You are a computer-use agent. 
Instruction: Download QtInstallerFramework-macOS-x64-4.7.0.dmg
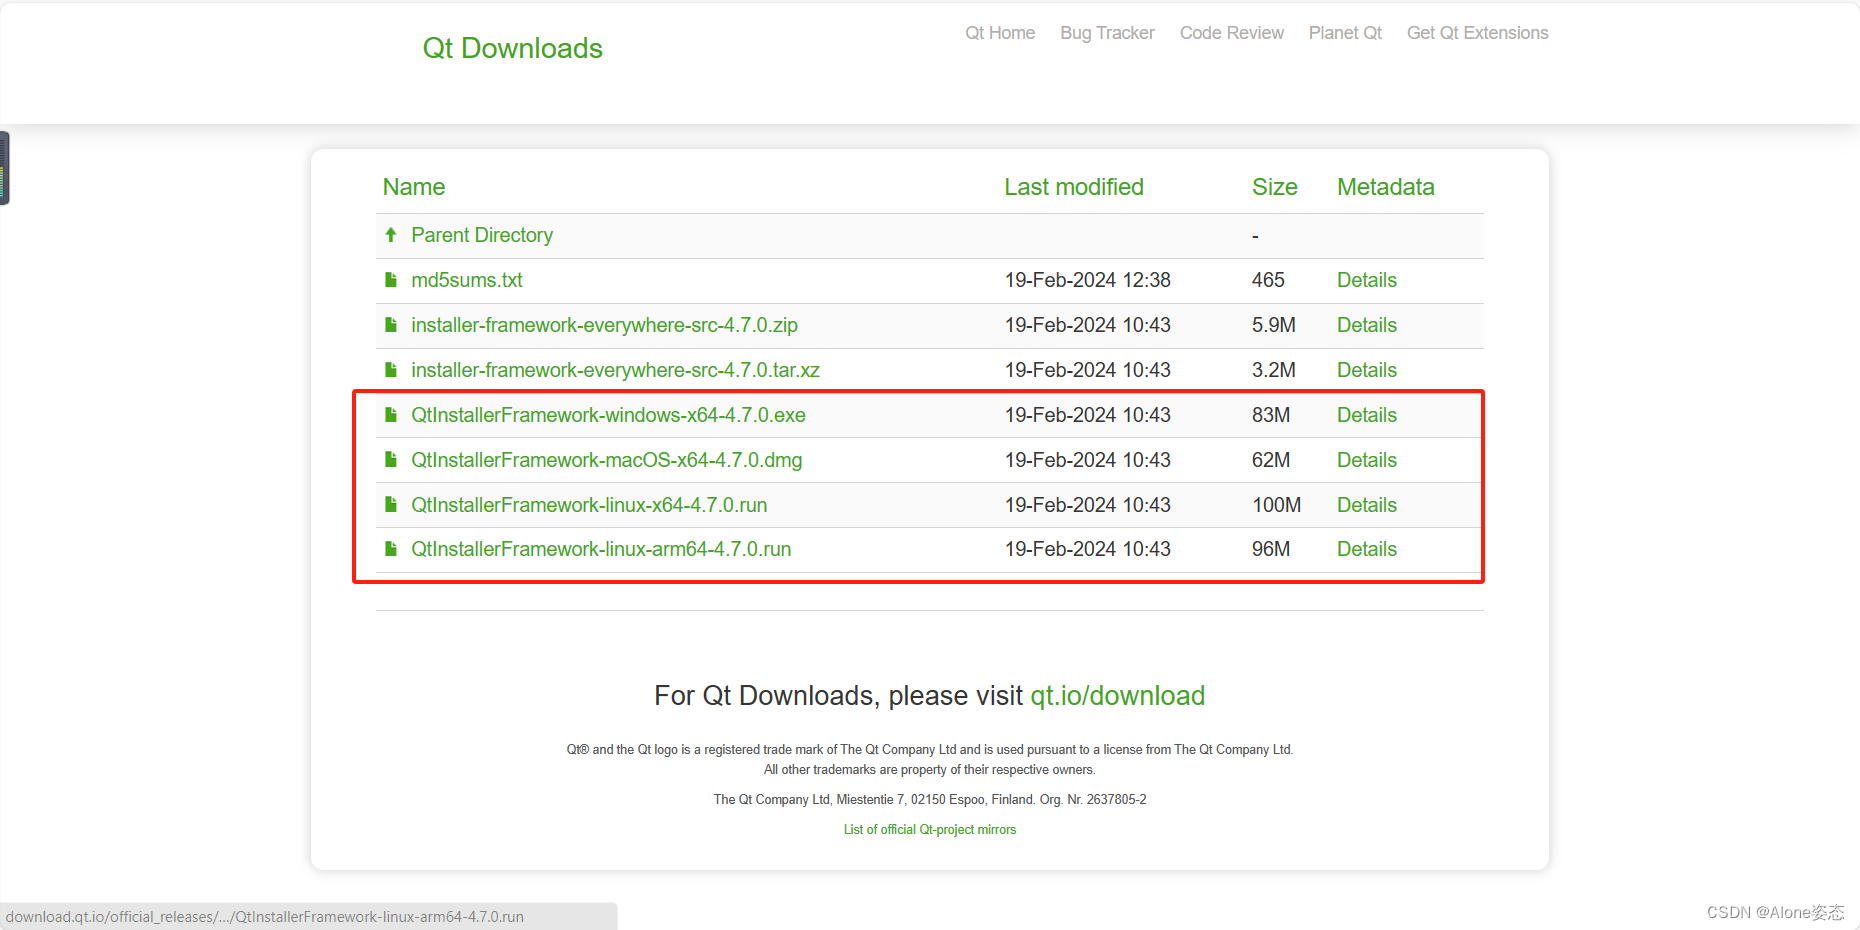[x=607, y=460]
